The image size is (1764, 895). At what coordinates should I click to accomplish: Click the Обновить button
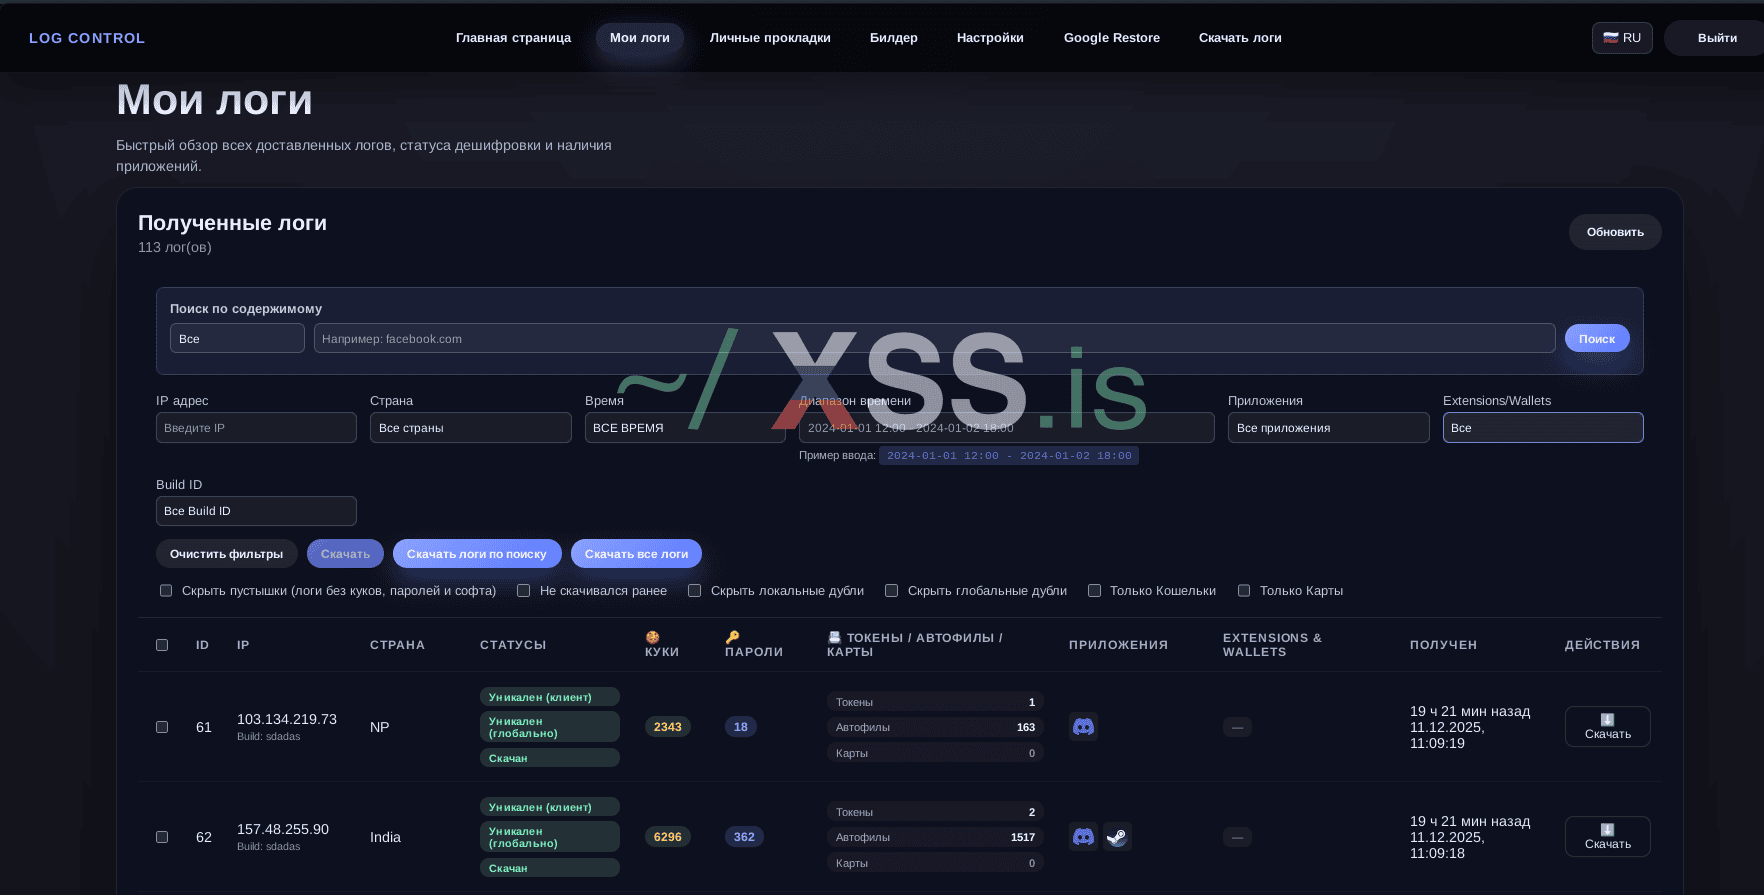coord(1615,232)
